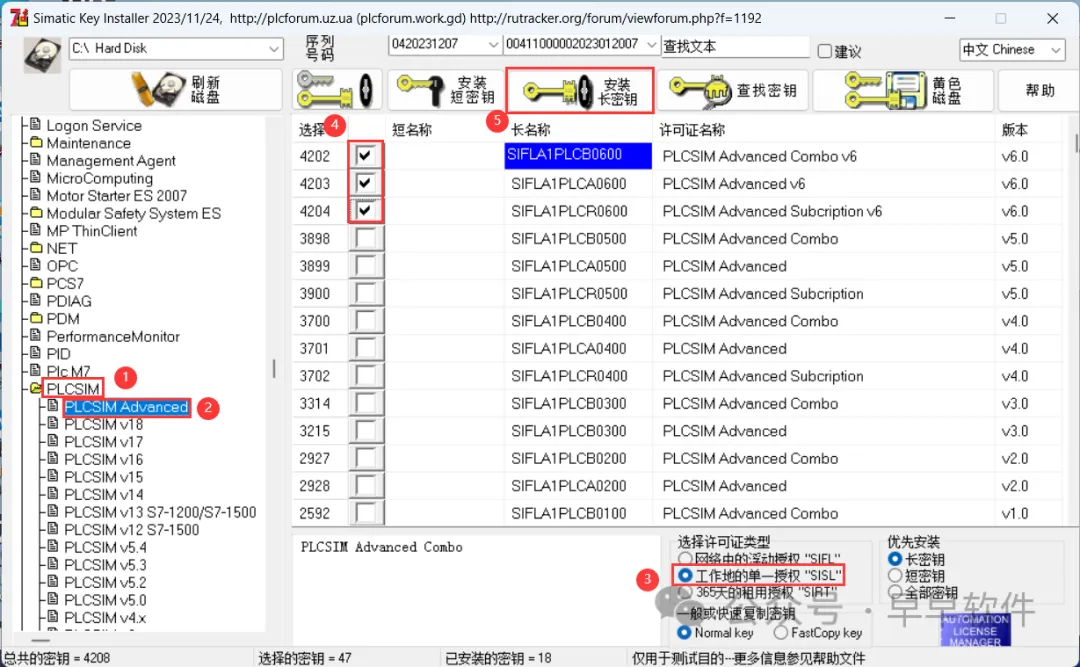Click the document icon beside PLCSIM v18
This screenshot has height=667, width=1080.
[53, 423]
